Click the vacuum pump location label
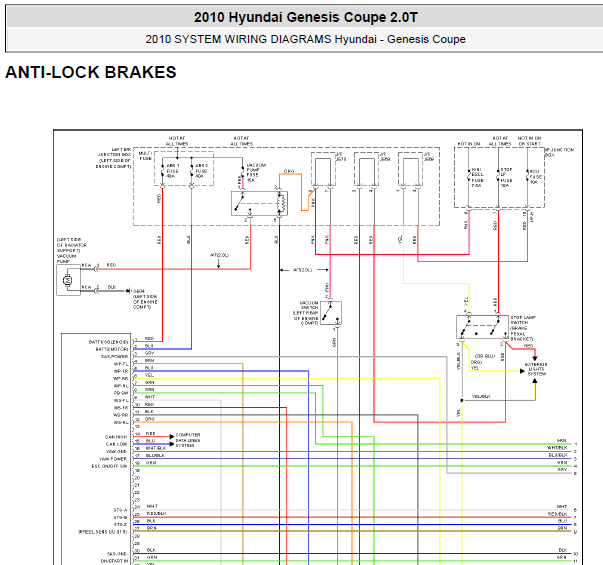 coord(72,250)
